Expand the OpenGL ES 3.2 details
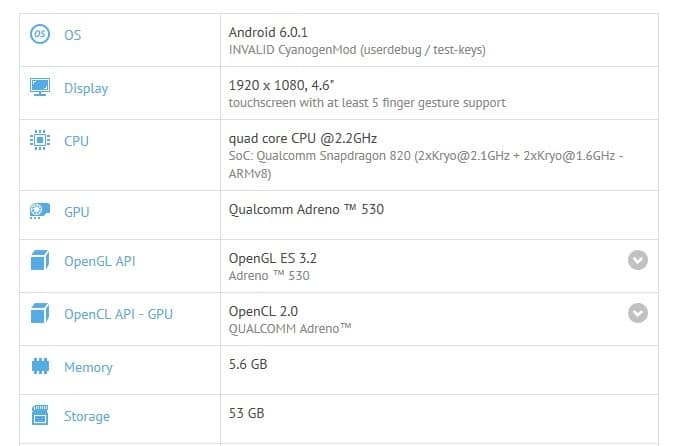This screenshot has width=678, height=446. [638, 260]
